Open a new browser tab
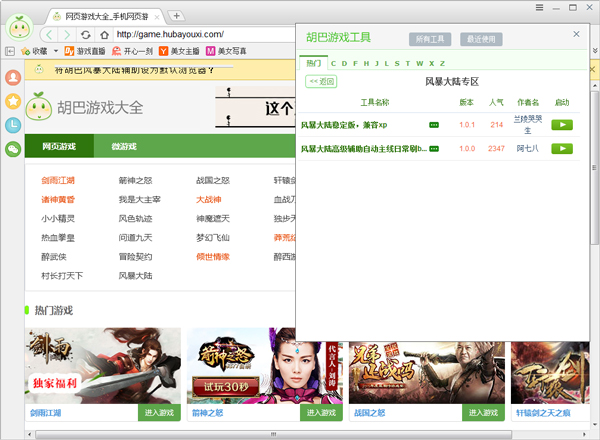 point(176,15)
